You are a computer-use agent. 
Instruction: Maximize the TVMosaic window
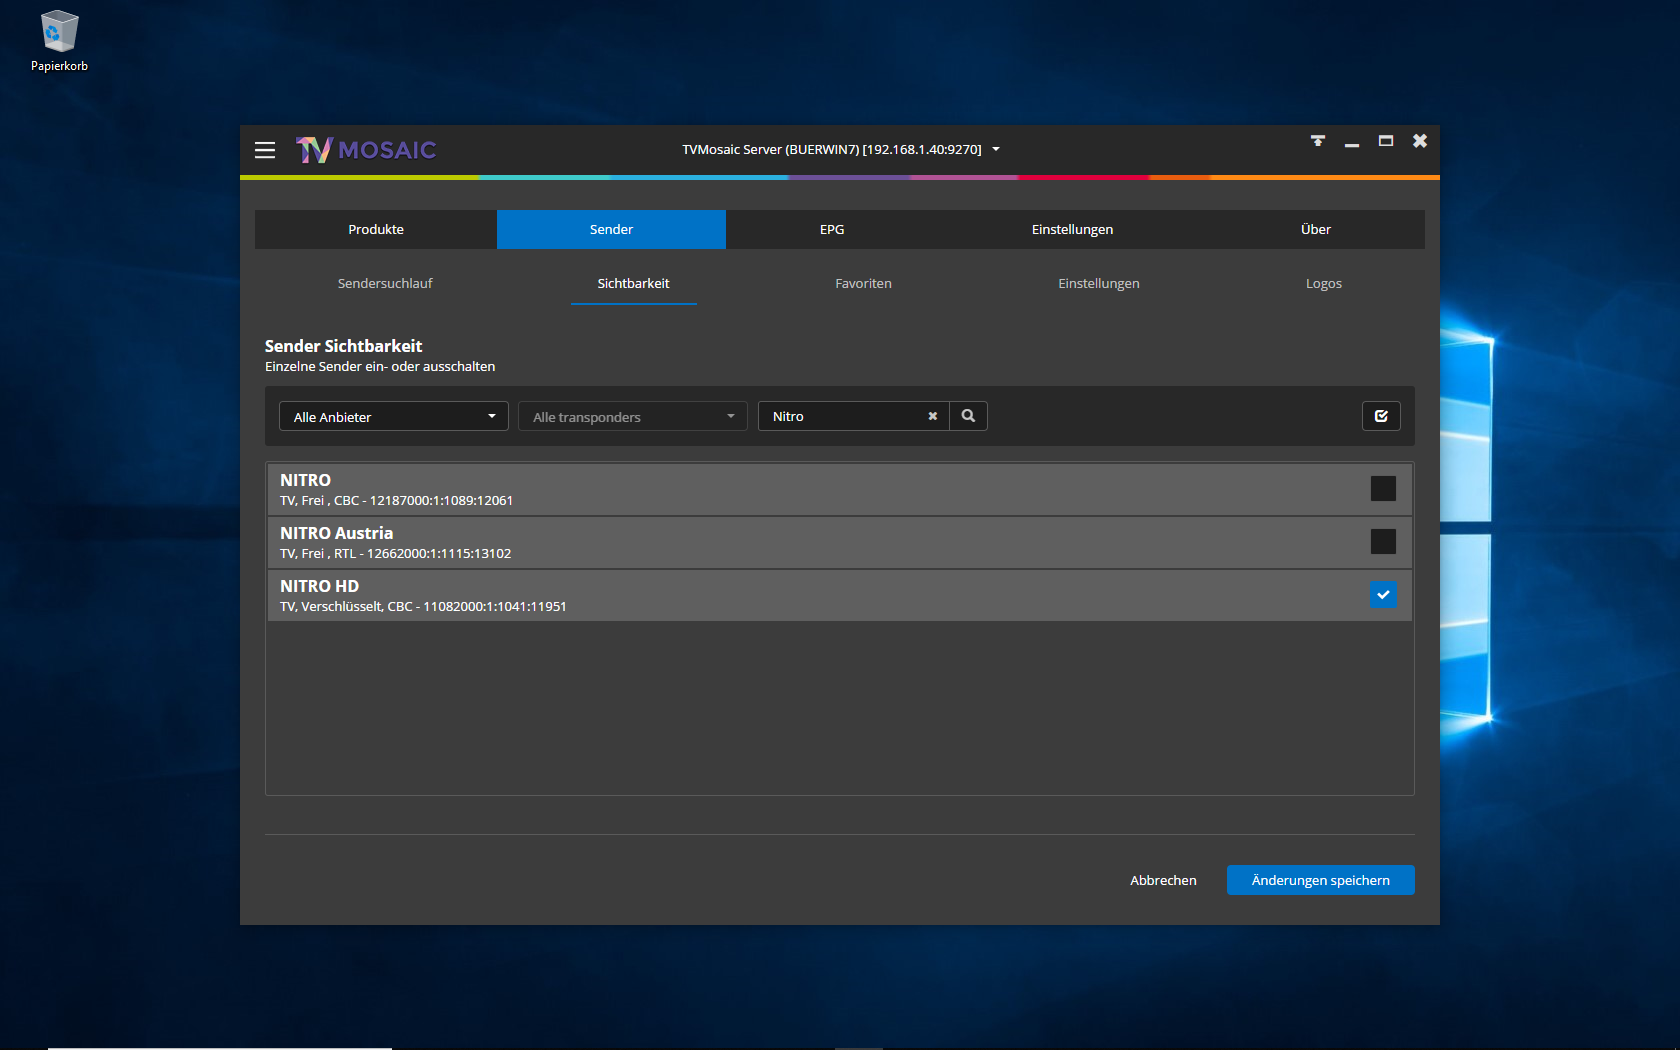click(x=1386, y=141)
